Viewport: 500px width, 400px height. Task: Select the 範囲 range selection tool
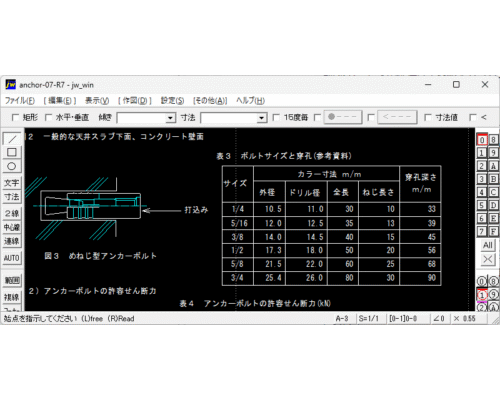pos(12,280)
